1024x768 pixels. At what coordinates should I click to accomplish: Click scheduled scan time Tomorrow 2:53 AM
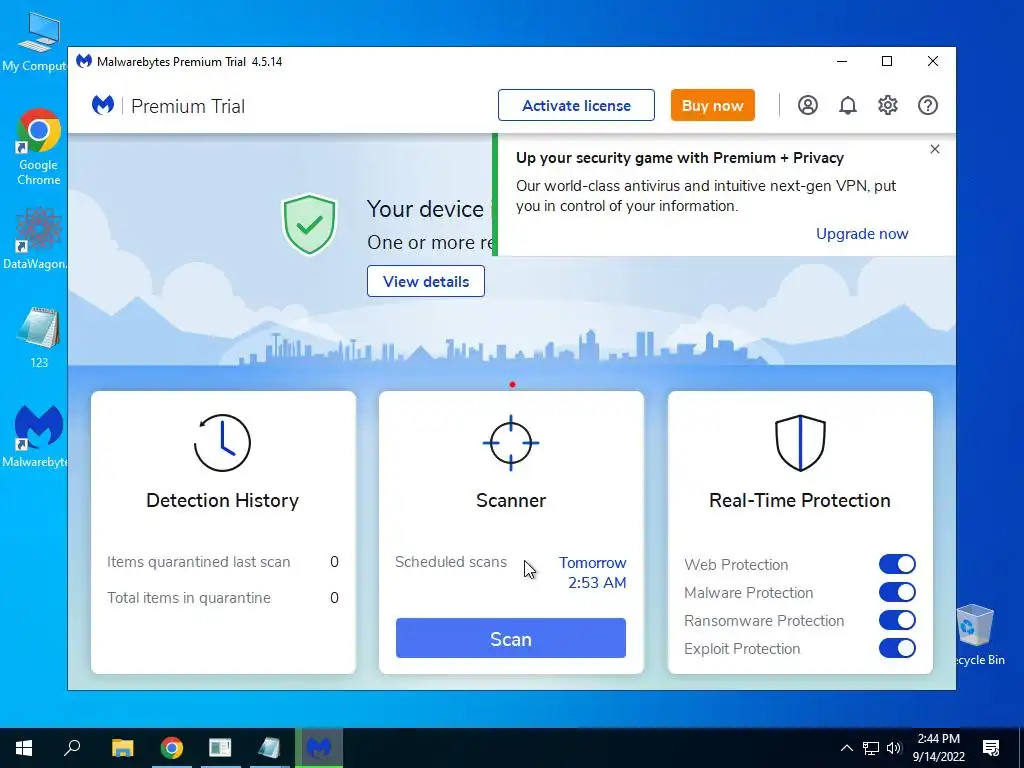tap(593, 573)
